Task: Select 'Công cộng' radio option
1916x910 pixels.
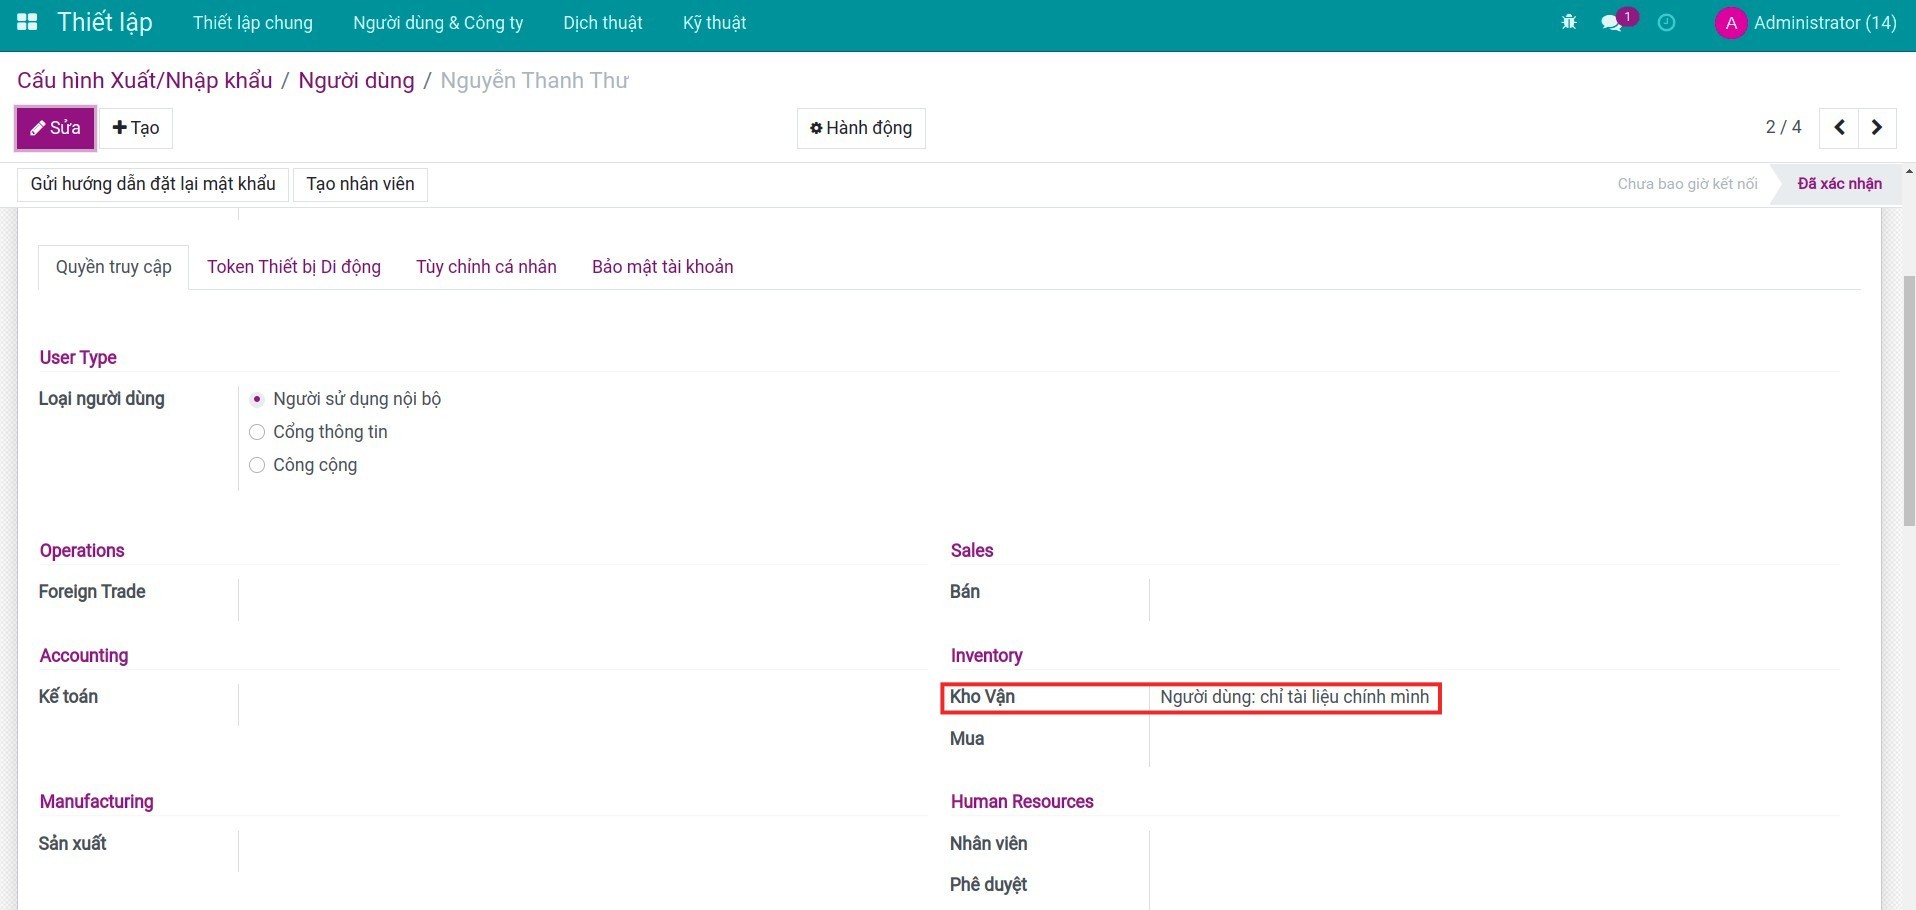Action: pos(257,465)
